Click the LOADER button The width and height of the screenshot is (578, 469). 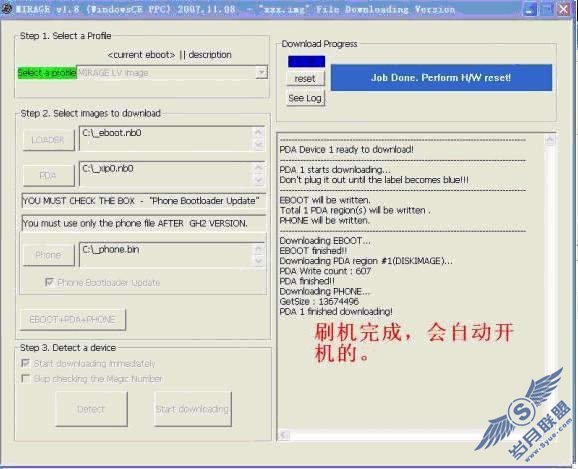tap(48, 140)
